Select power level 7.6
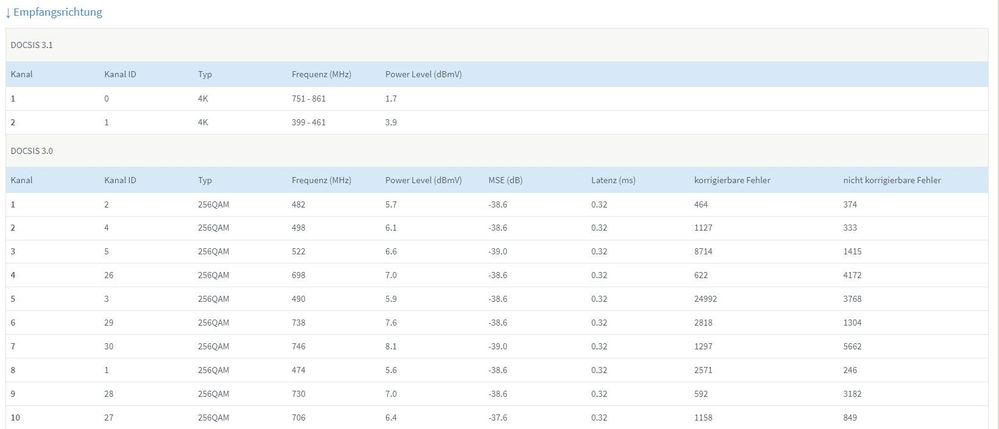The image size is (999, 429). pyautogui.click(x=391, y=323)
